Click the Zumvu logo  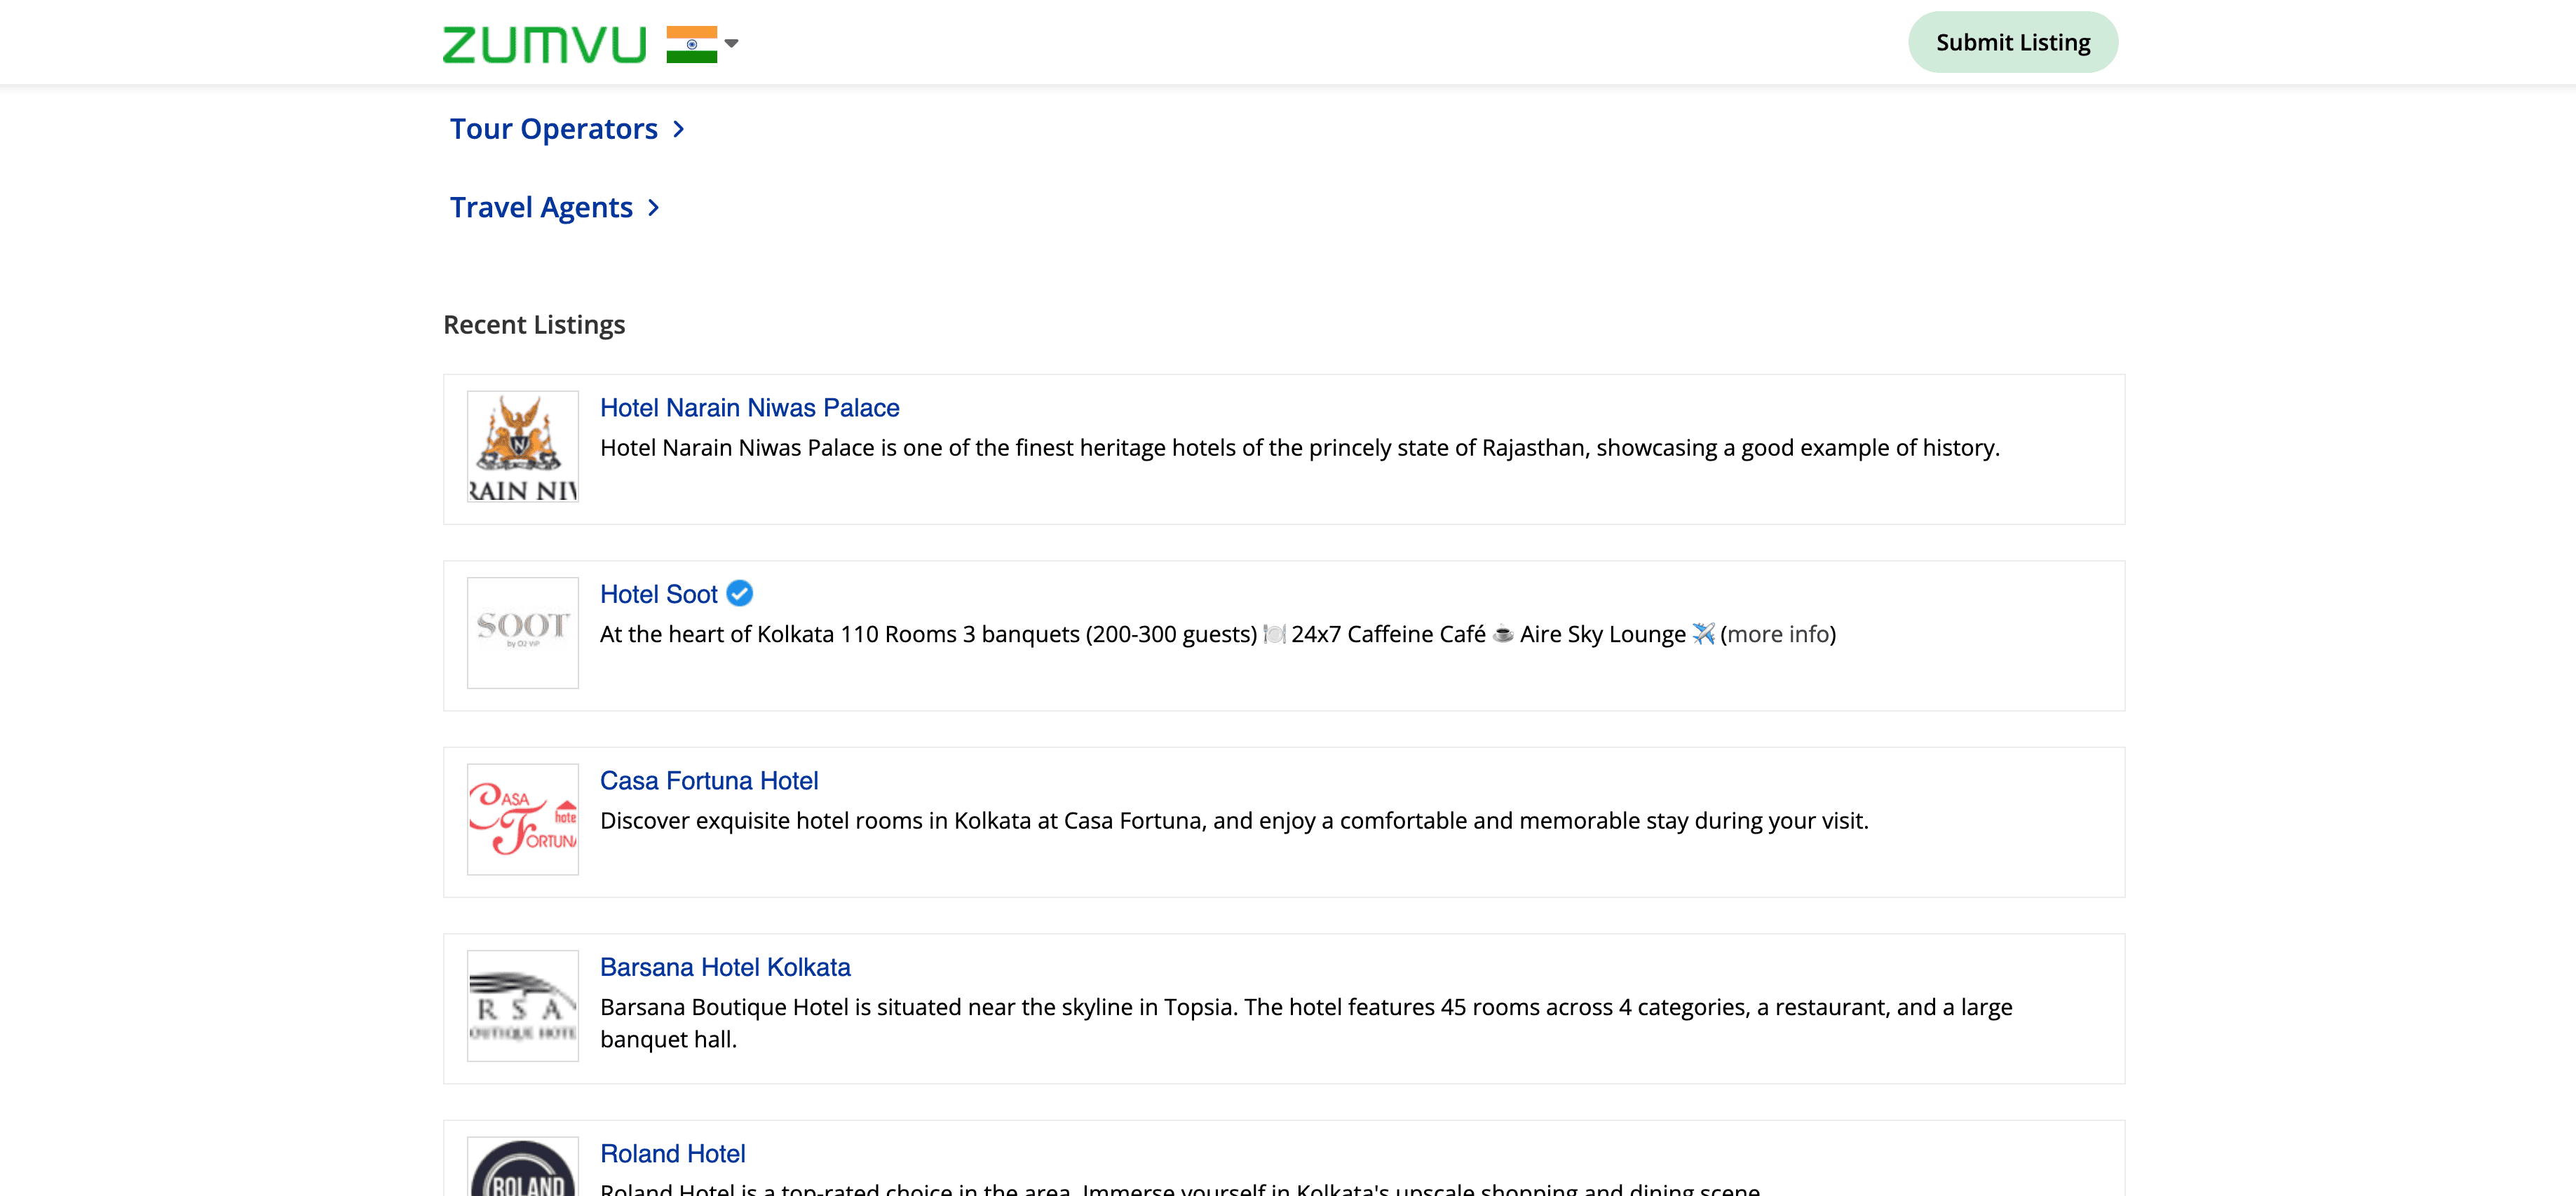coord(544,44)
